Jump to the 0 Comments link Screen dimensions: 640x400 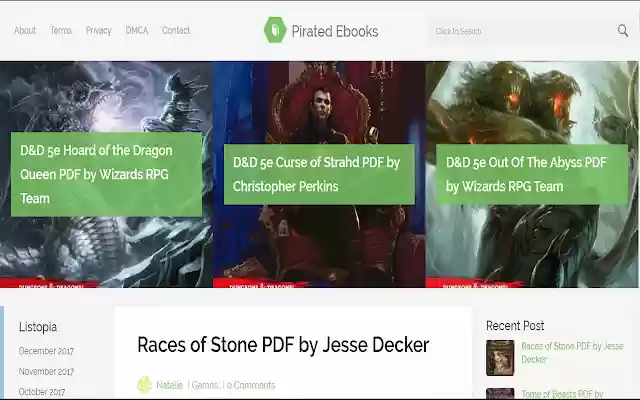251,385
